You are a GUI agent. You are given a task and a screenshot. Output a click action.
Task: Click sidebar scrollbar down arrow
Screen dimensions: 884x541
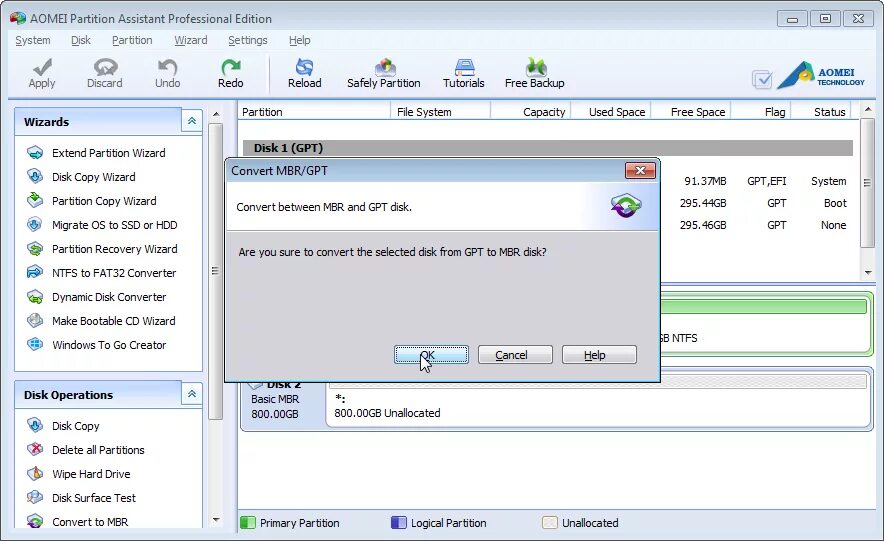(x=216, y=520)
